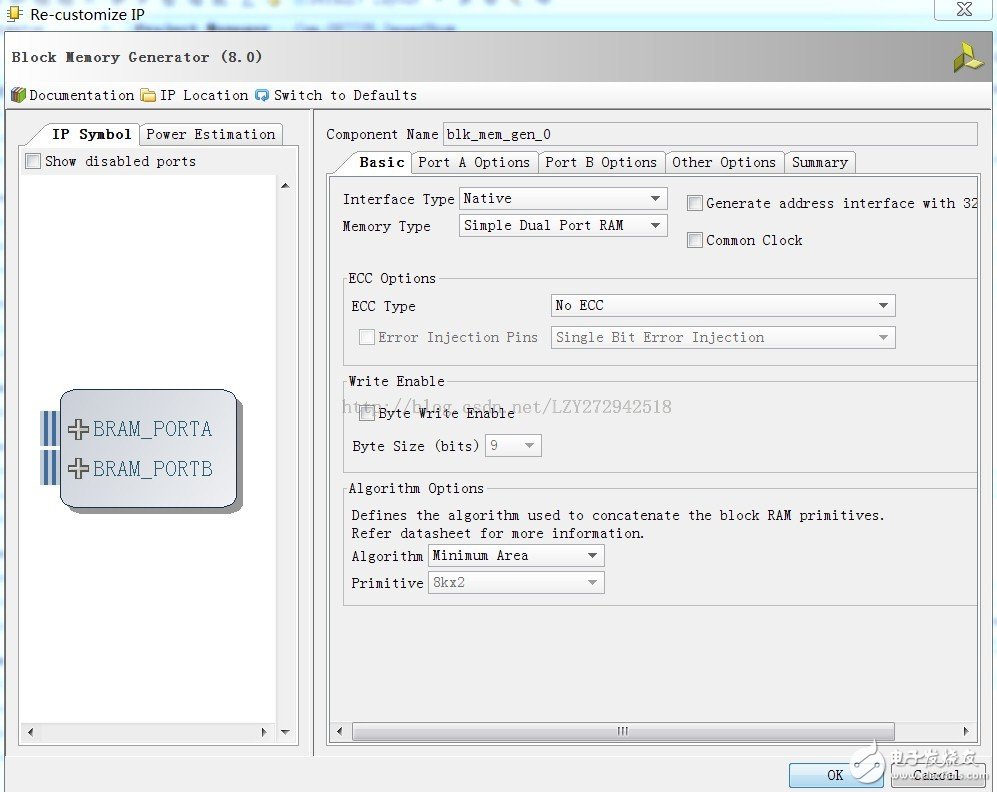Screen dimensions: 997x792
Task: Expand the ECC Type dropdown
Action: 723,306
